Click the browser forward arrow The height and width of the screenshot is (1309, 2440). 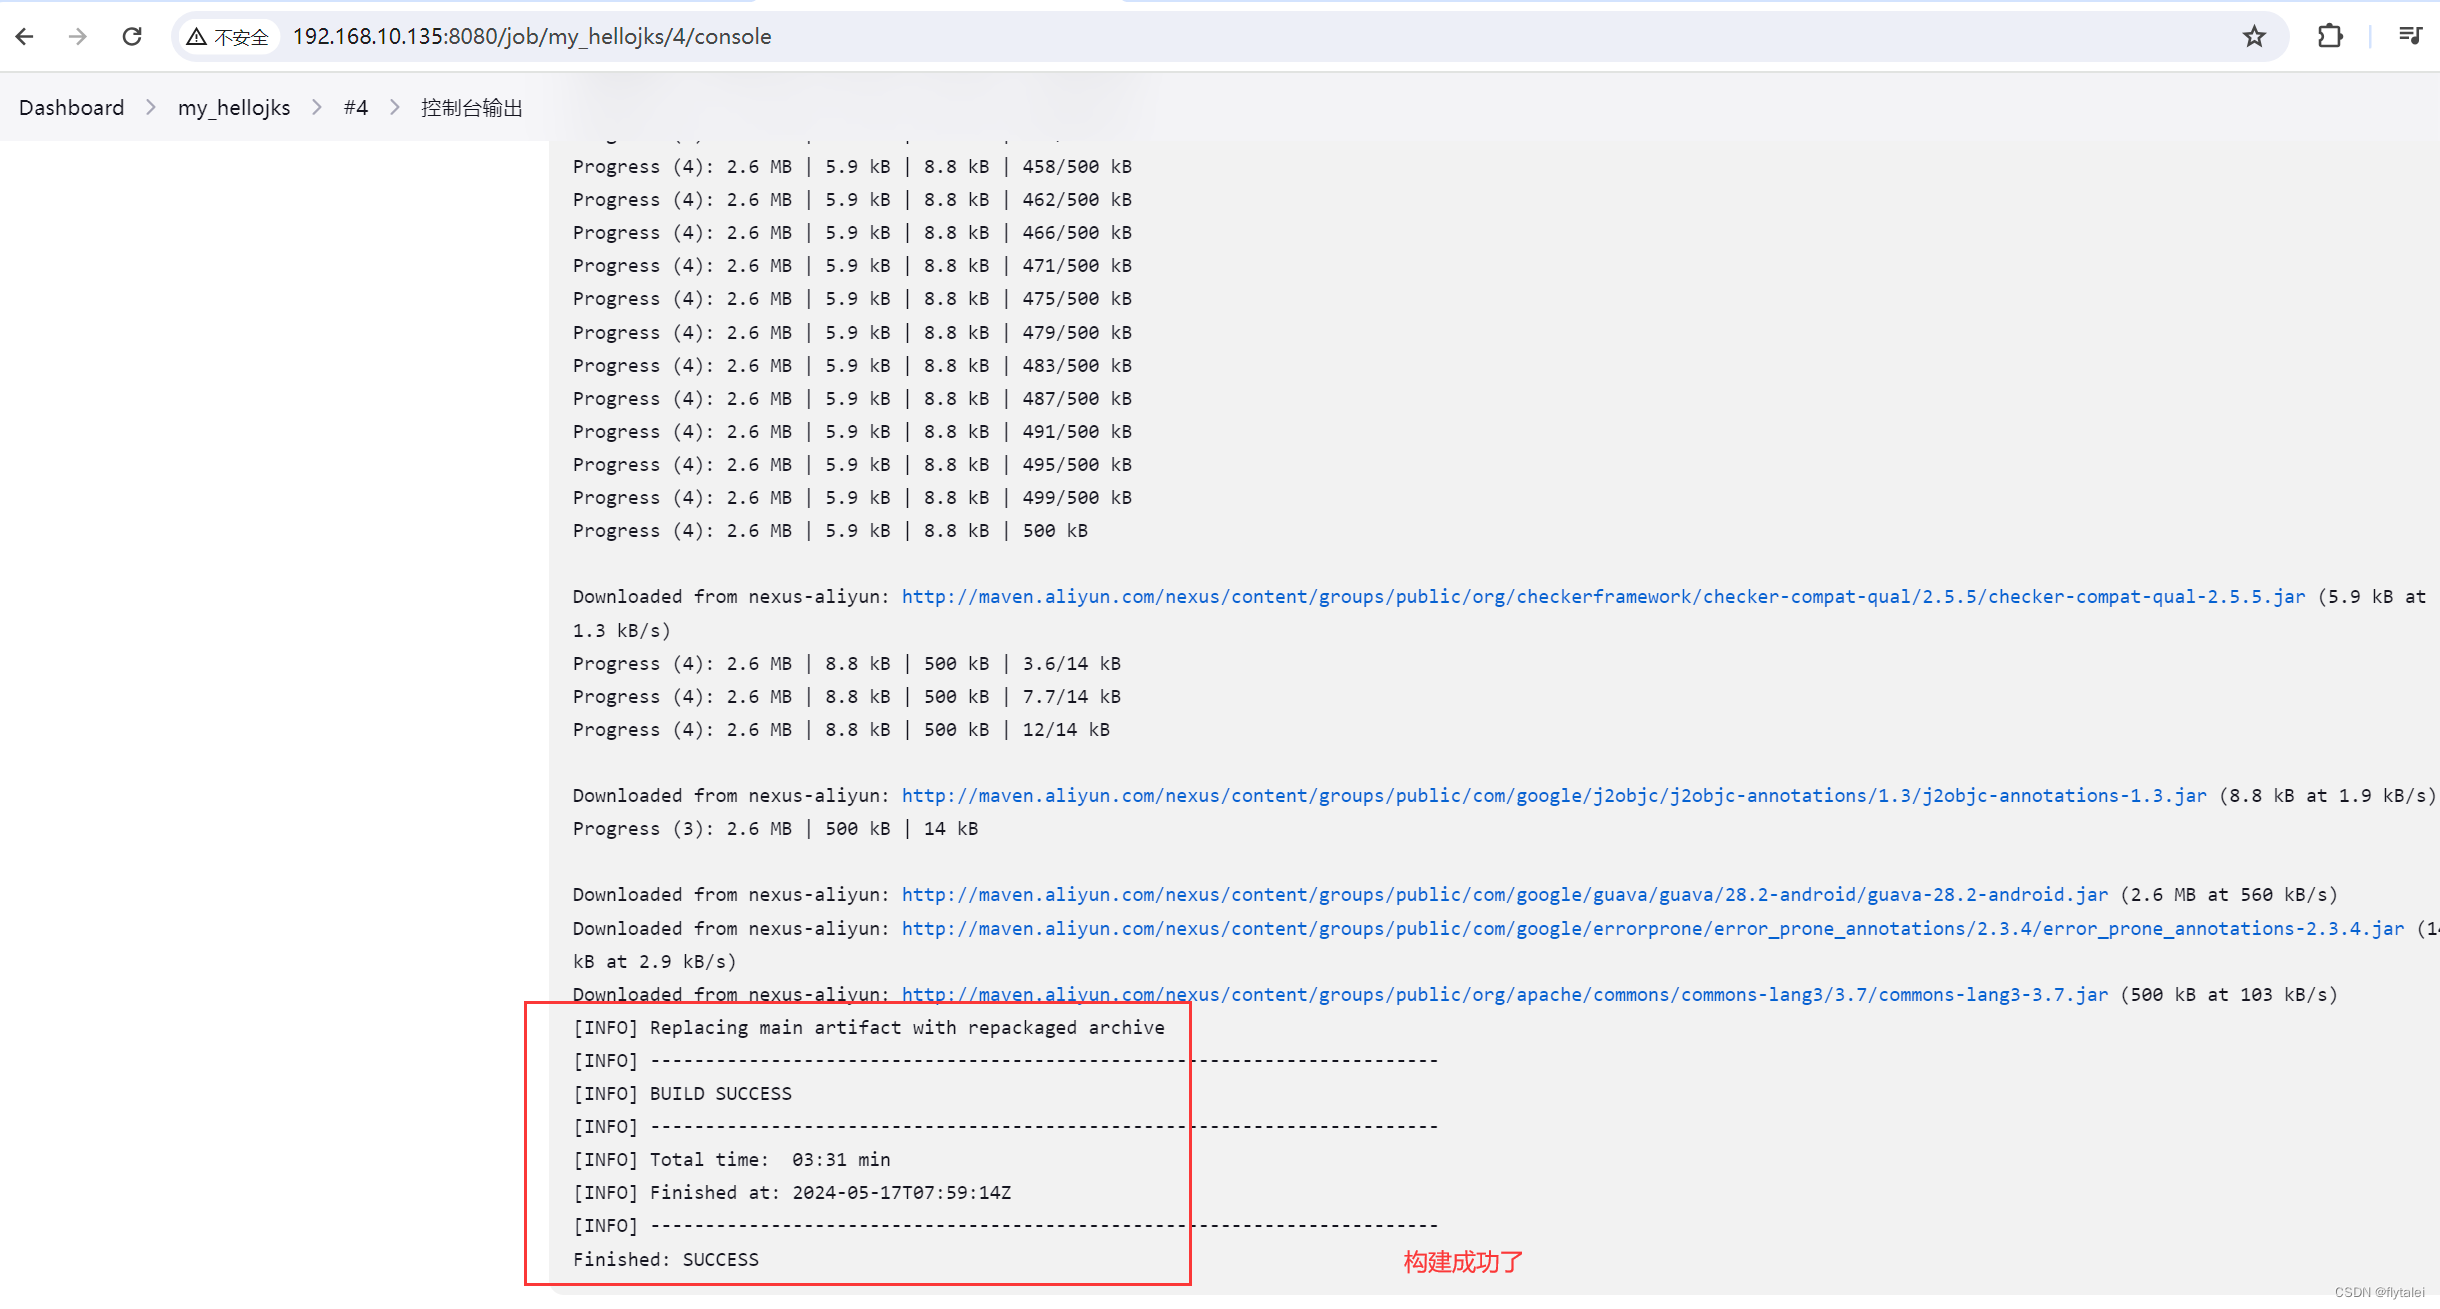pyautogui.click(x=78, y=37)
